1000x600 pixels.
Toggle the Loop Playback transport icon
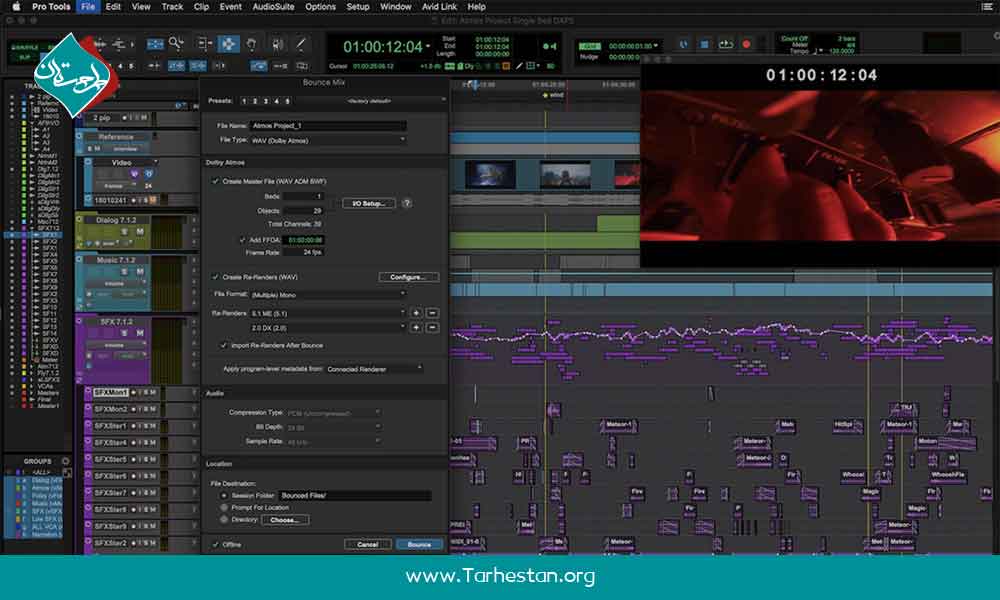point(726,45)
